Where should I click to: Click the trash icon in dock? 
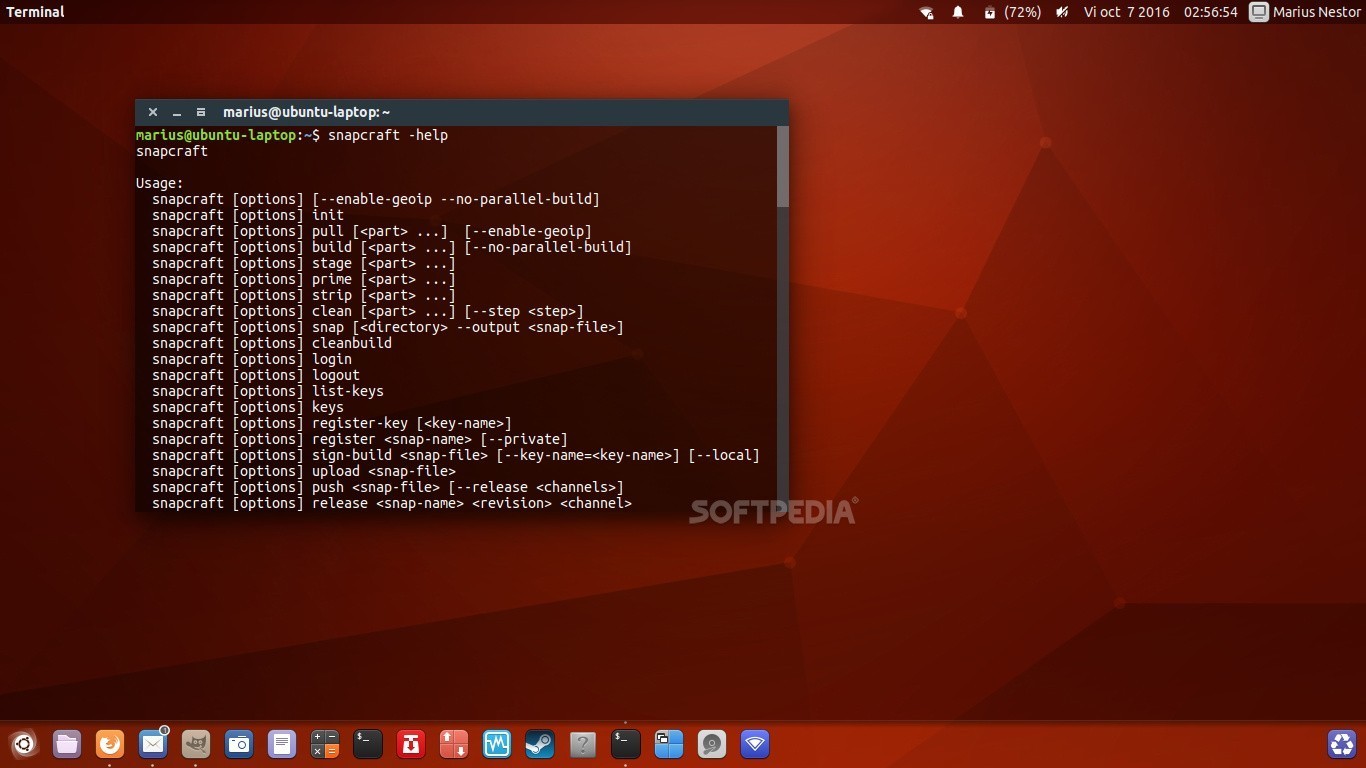tap(1341, 744)
